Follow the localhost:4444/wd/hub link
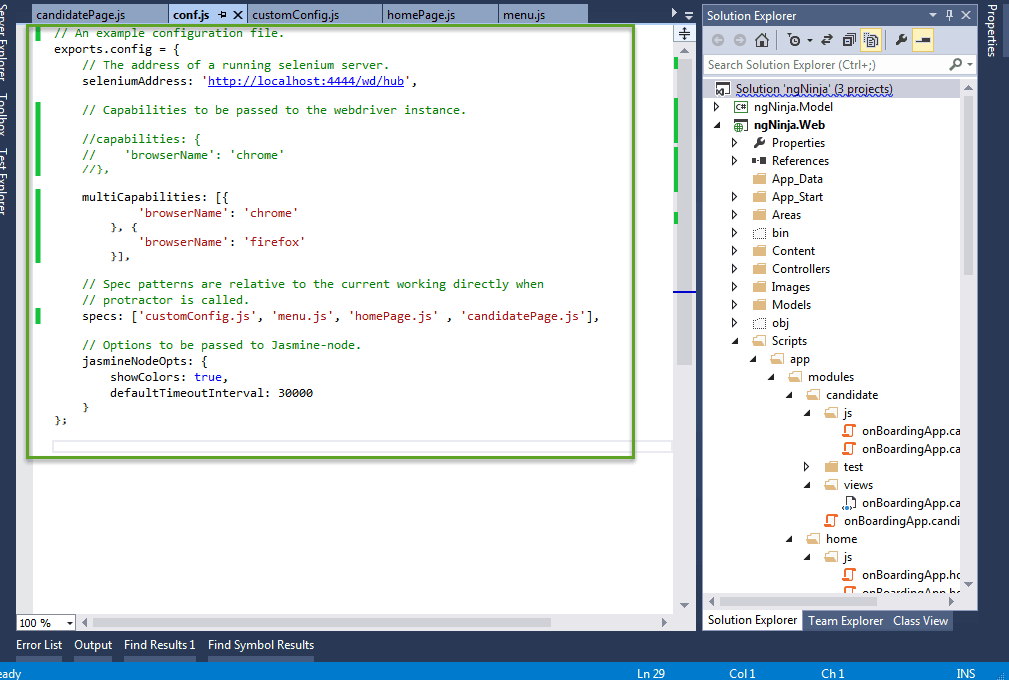Image resolution: width=1009 pixels, height=680 pixels. pos(306,81)
